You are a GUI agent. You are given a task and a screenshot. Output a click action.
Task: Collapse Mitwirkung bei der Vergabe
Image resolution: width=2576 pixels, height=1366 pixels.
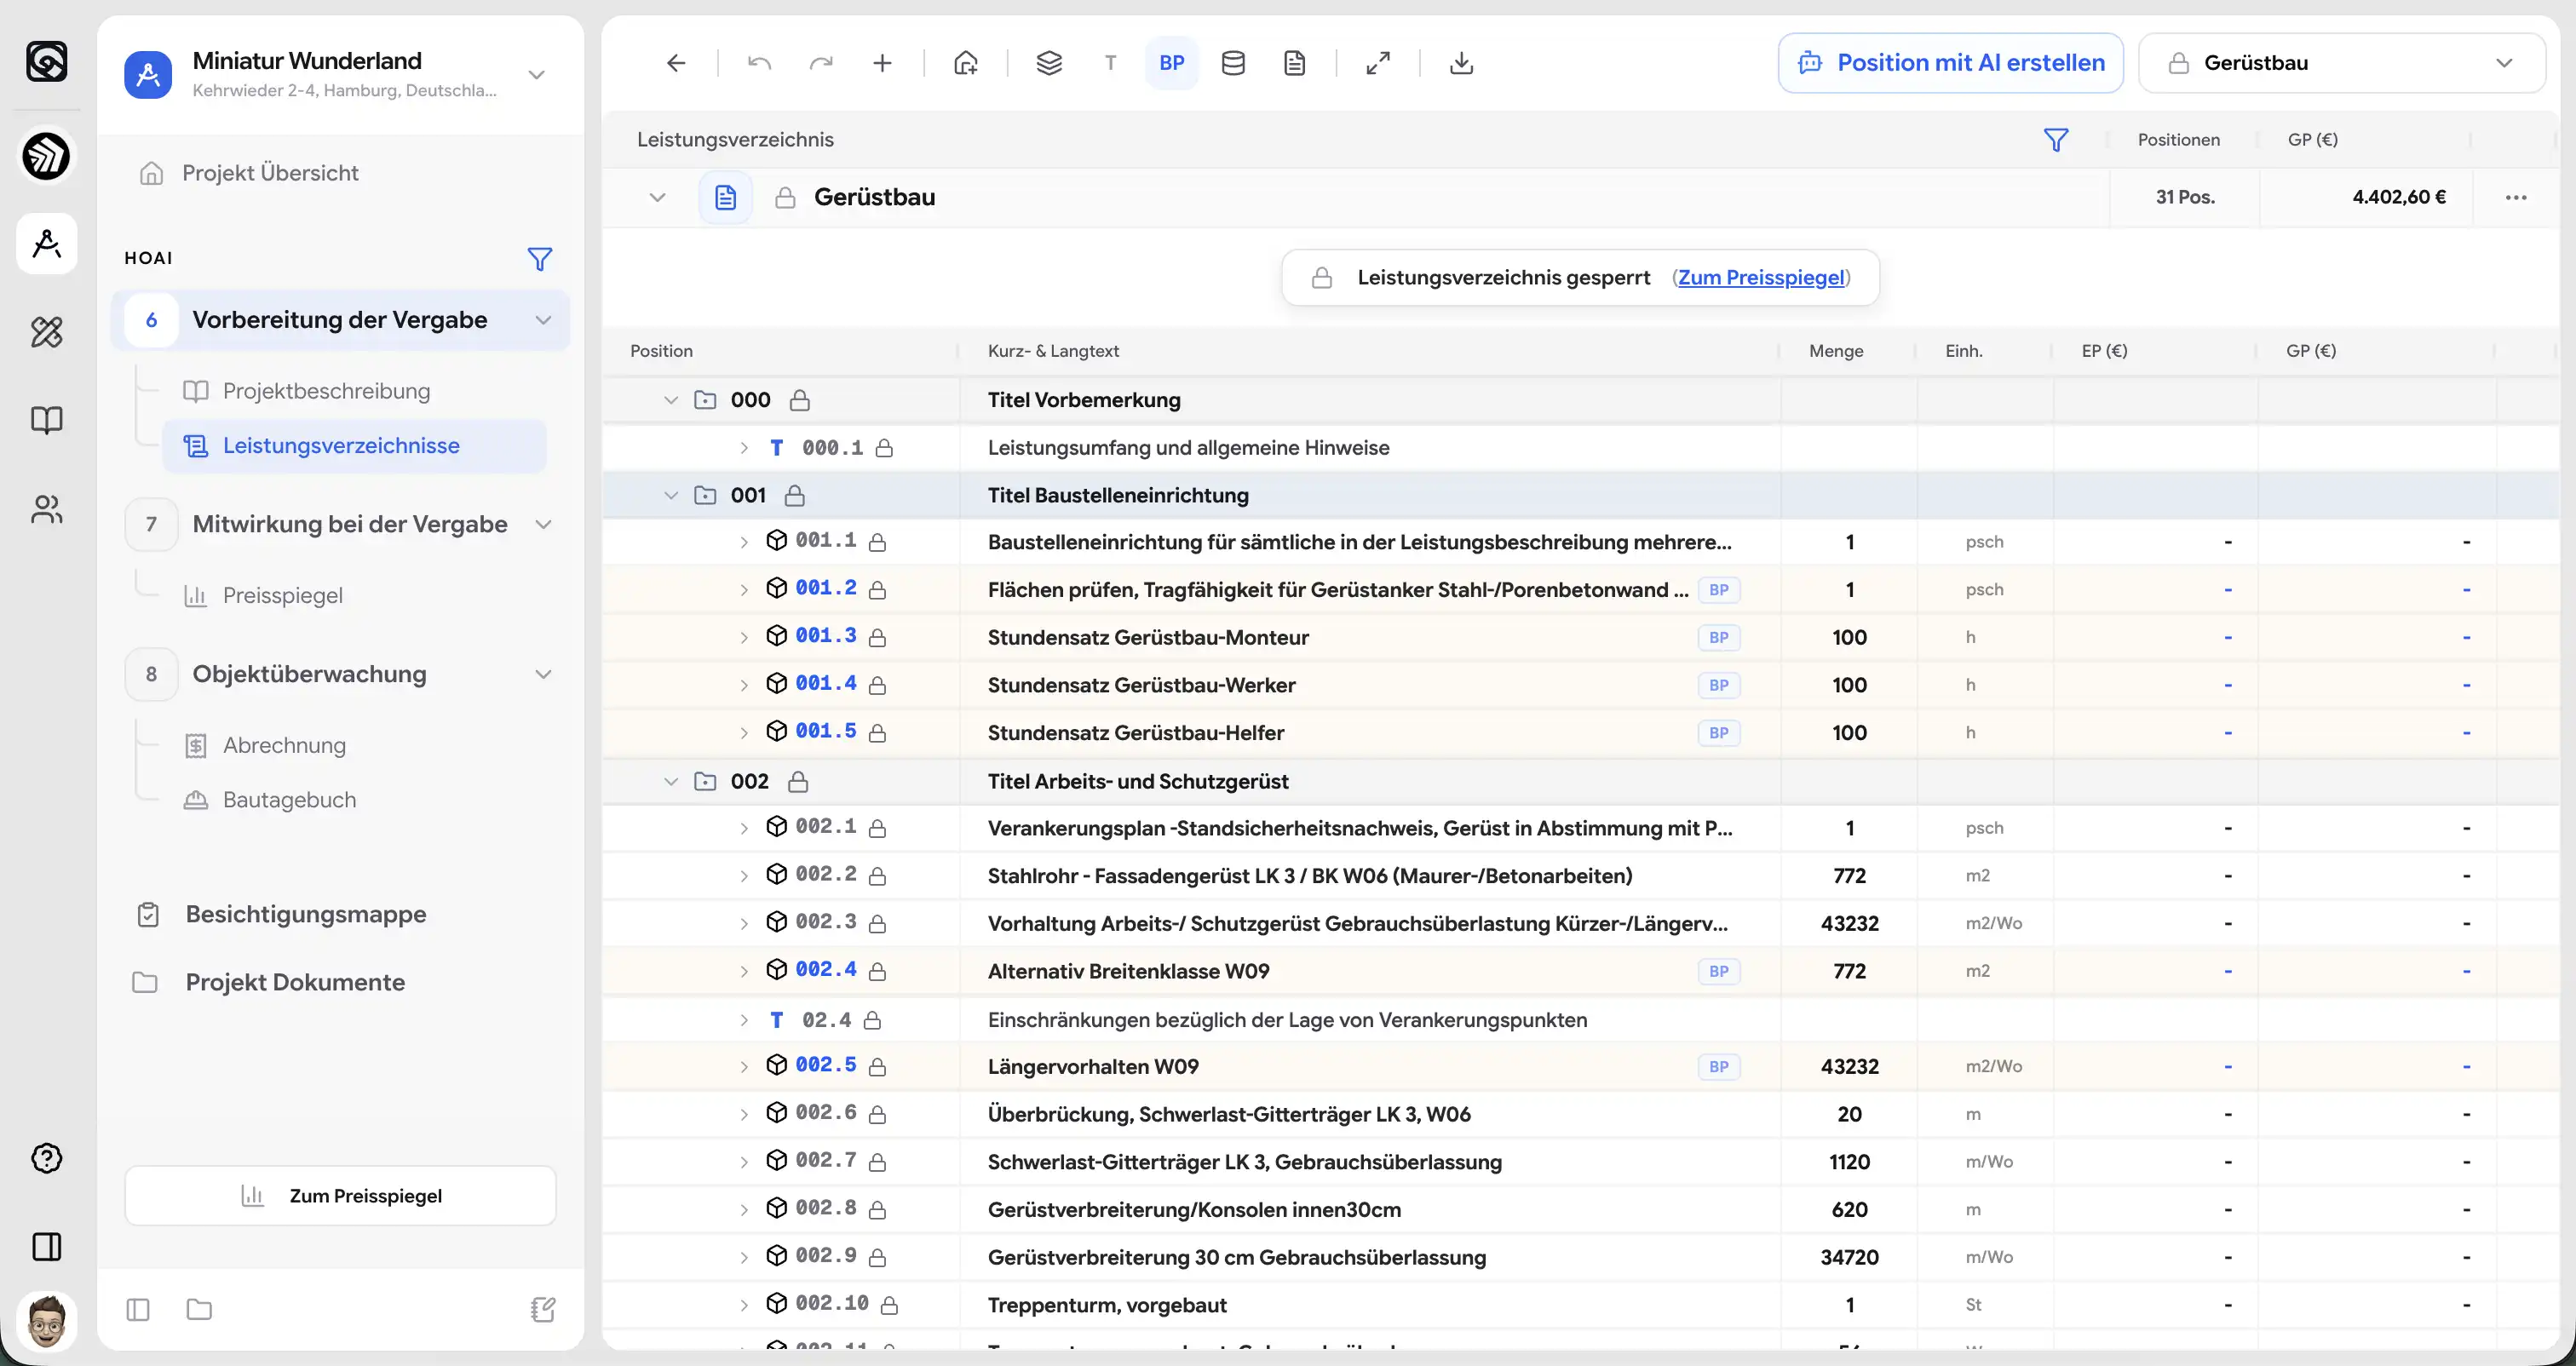(x=543, y=524)
